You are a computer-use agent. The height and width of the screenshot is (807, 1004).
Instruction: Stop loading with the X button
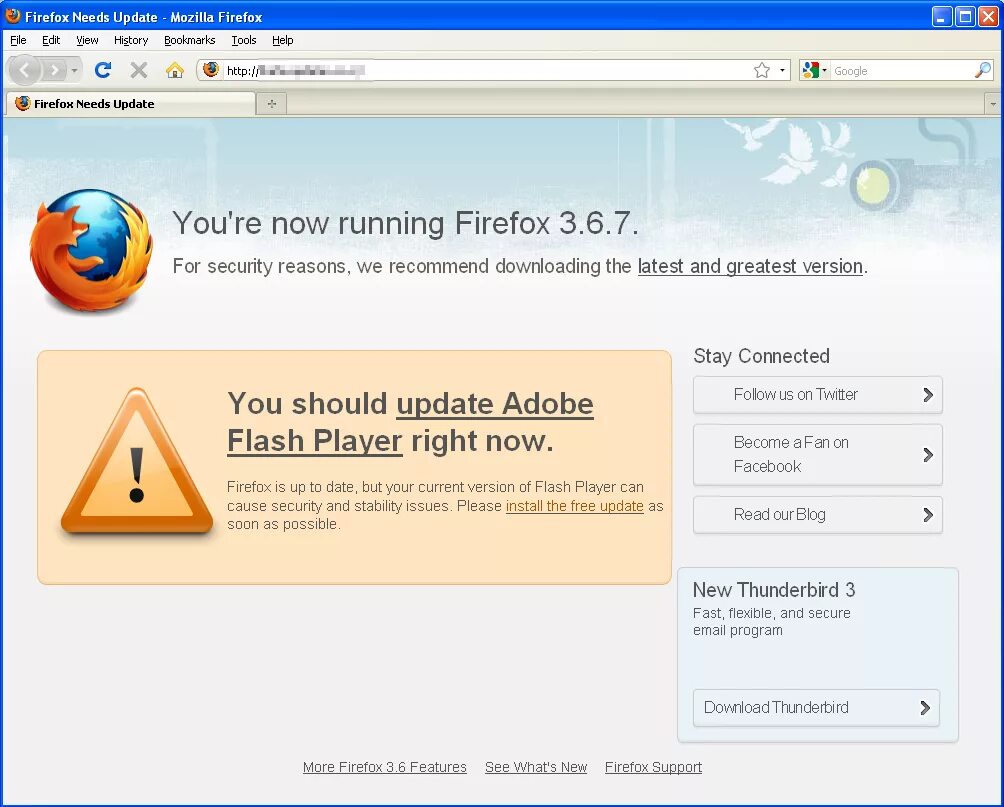[139, 70]
